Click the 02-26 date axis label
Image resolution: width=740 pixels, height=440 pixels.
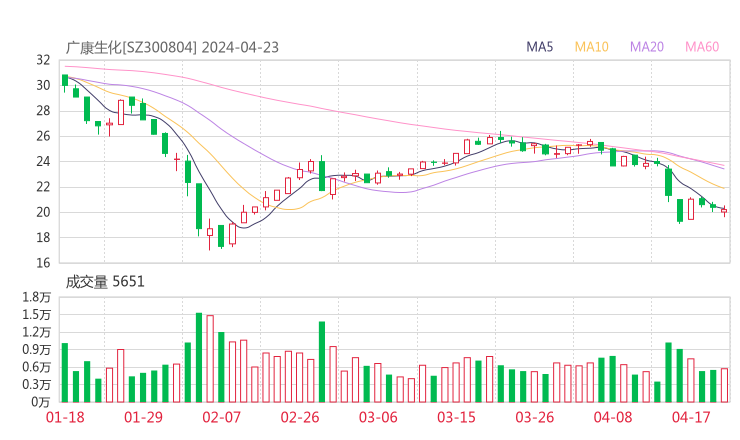[300, 417]
